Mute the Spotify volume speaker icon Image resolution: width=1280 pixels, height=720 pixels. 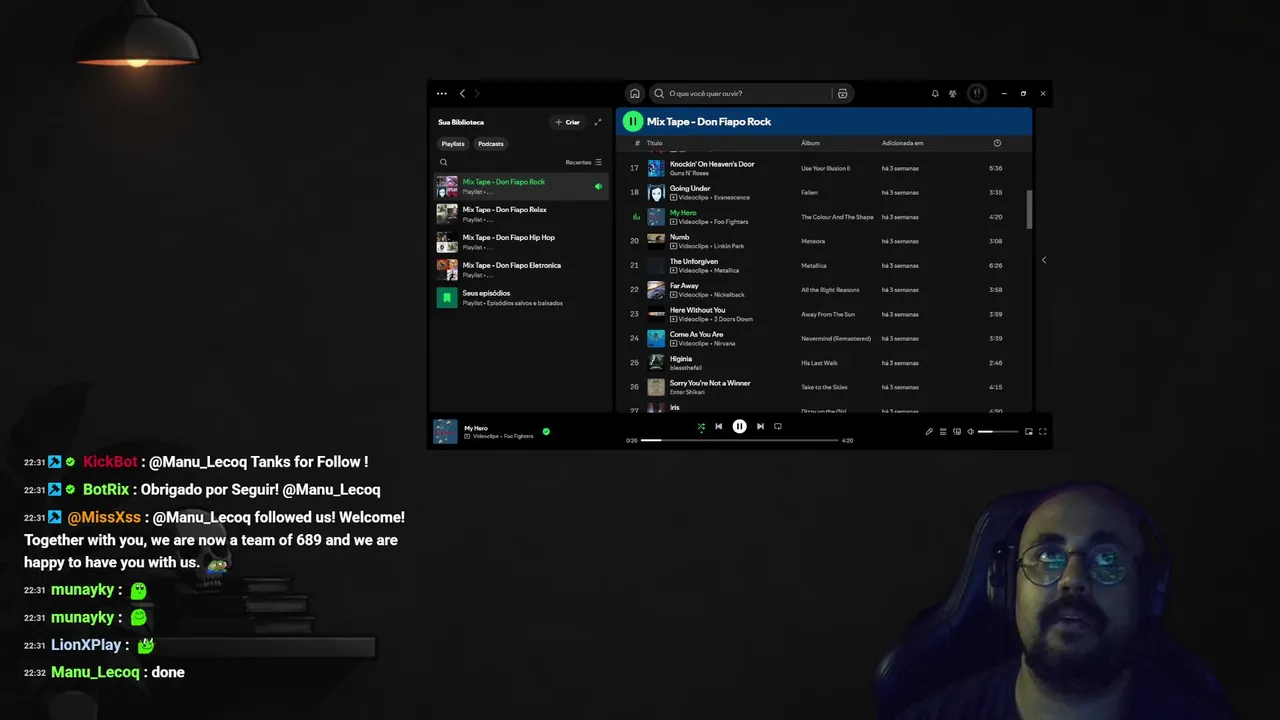(971, 432)
